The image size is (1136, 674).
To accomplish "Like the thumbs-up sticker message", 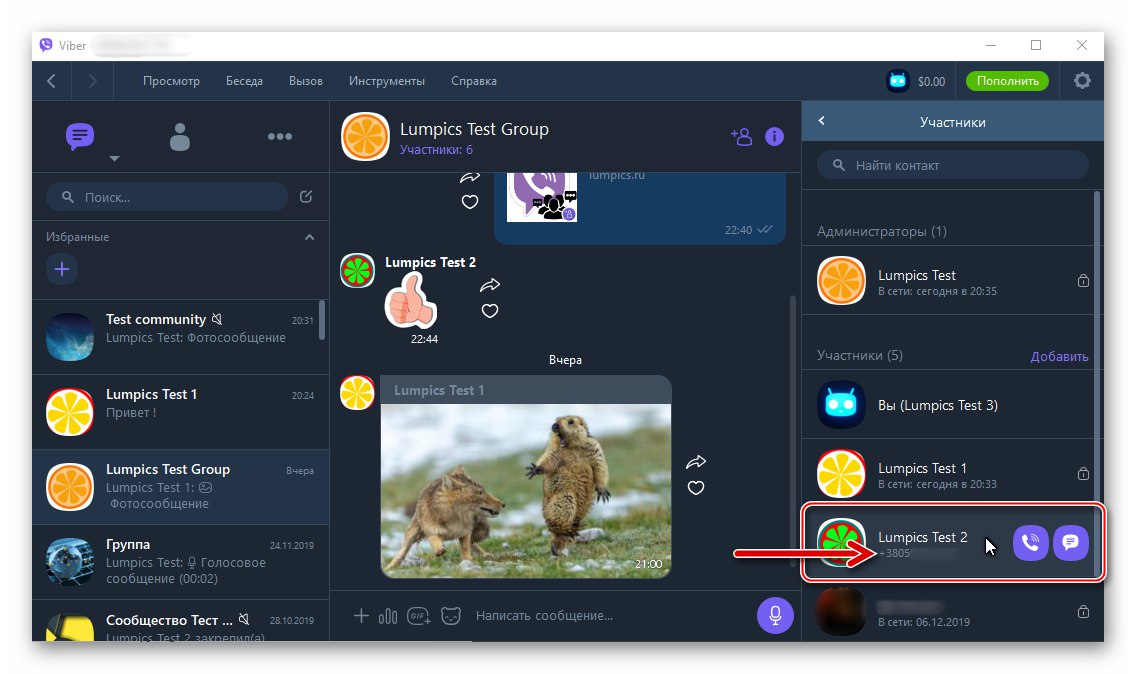I will coord(490,311).
